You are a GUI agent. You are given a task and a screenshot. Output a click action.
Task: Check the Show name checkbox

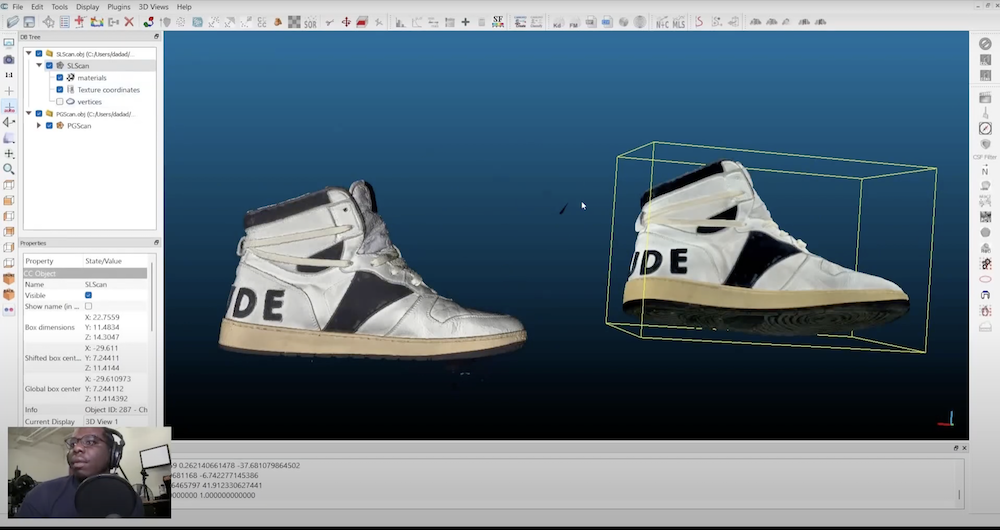[88, 306]
